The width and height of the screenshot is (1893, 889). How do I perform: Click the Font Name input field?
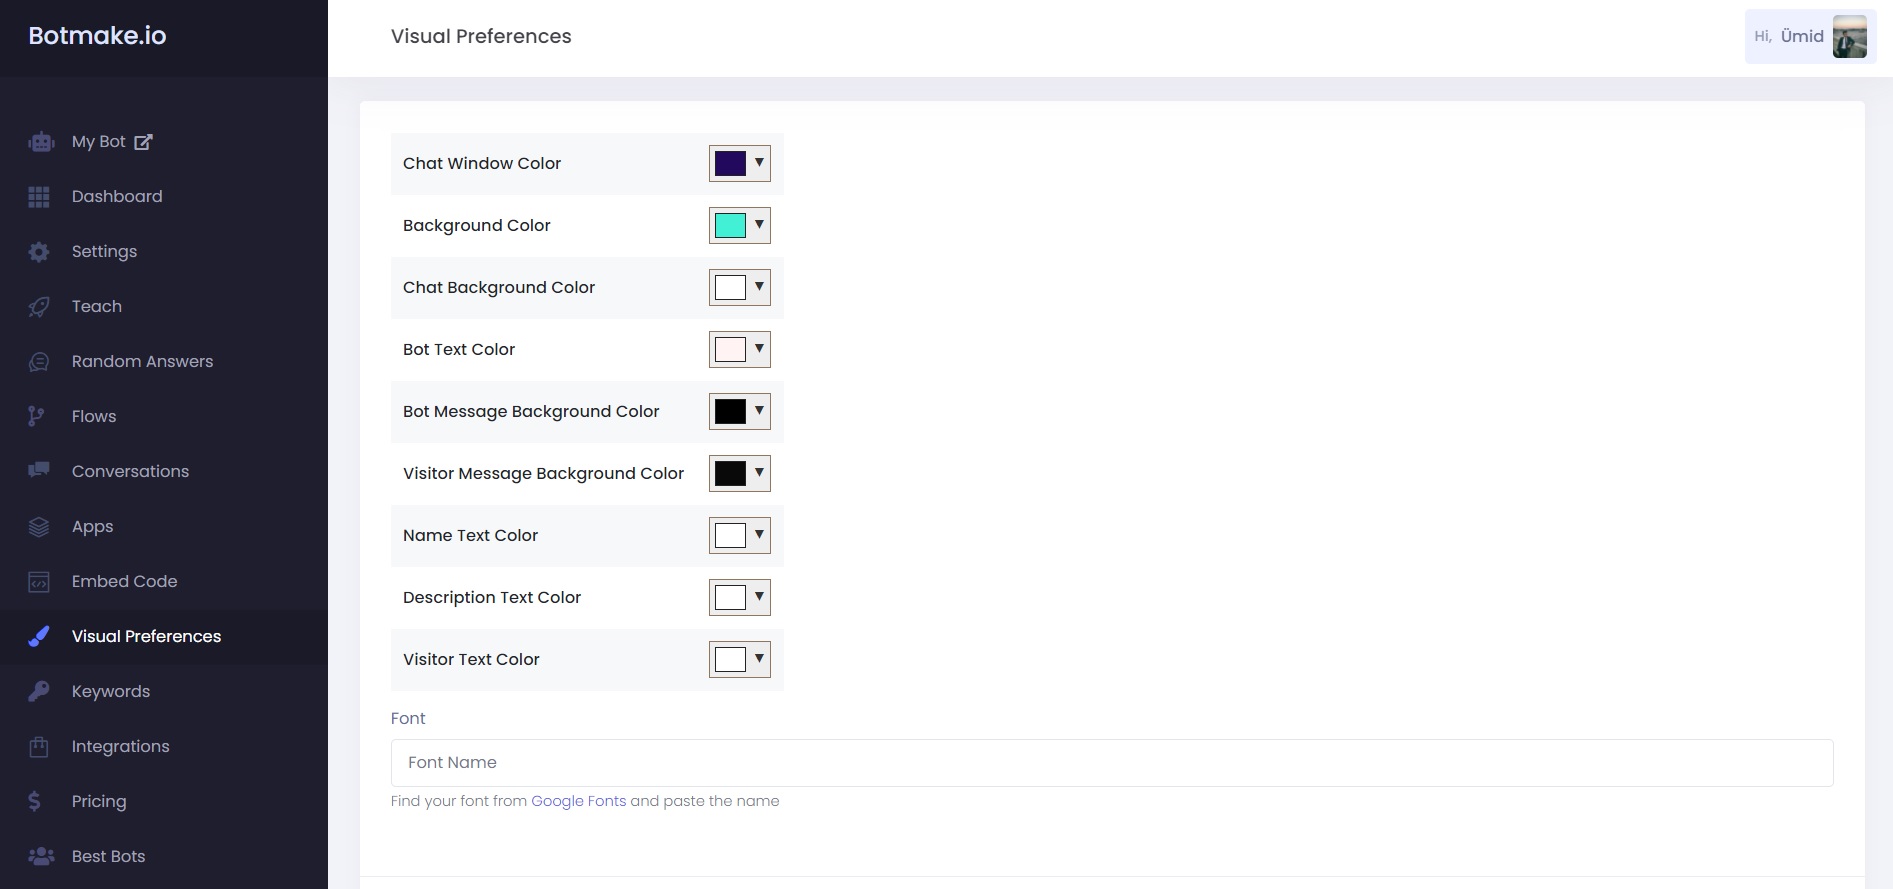1111,763
